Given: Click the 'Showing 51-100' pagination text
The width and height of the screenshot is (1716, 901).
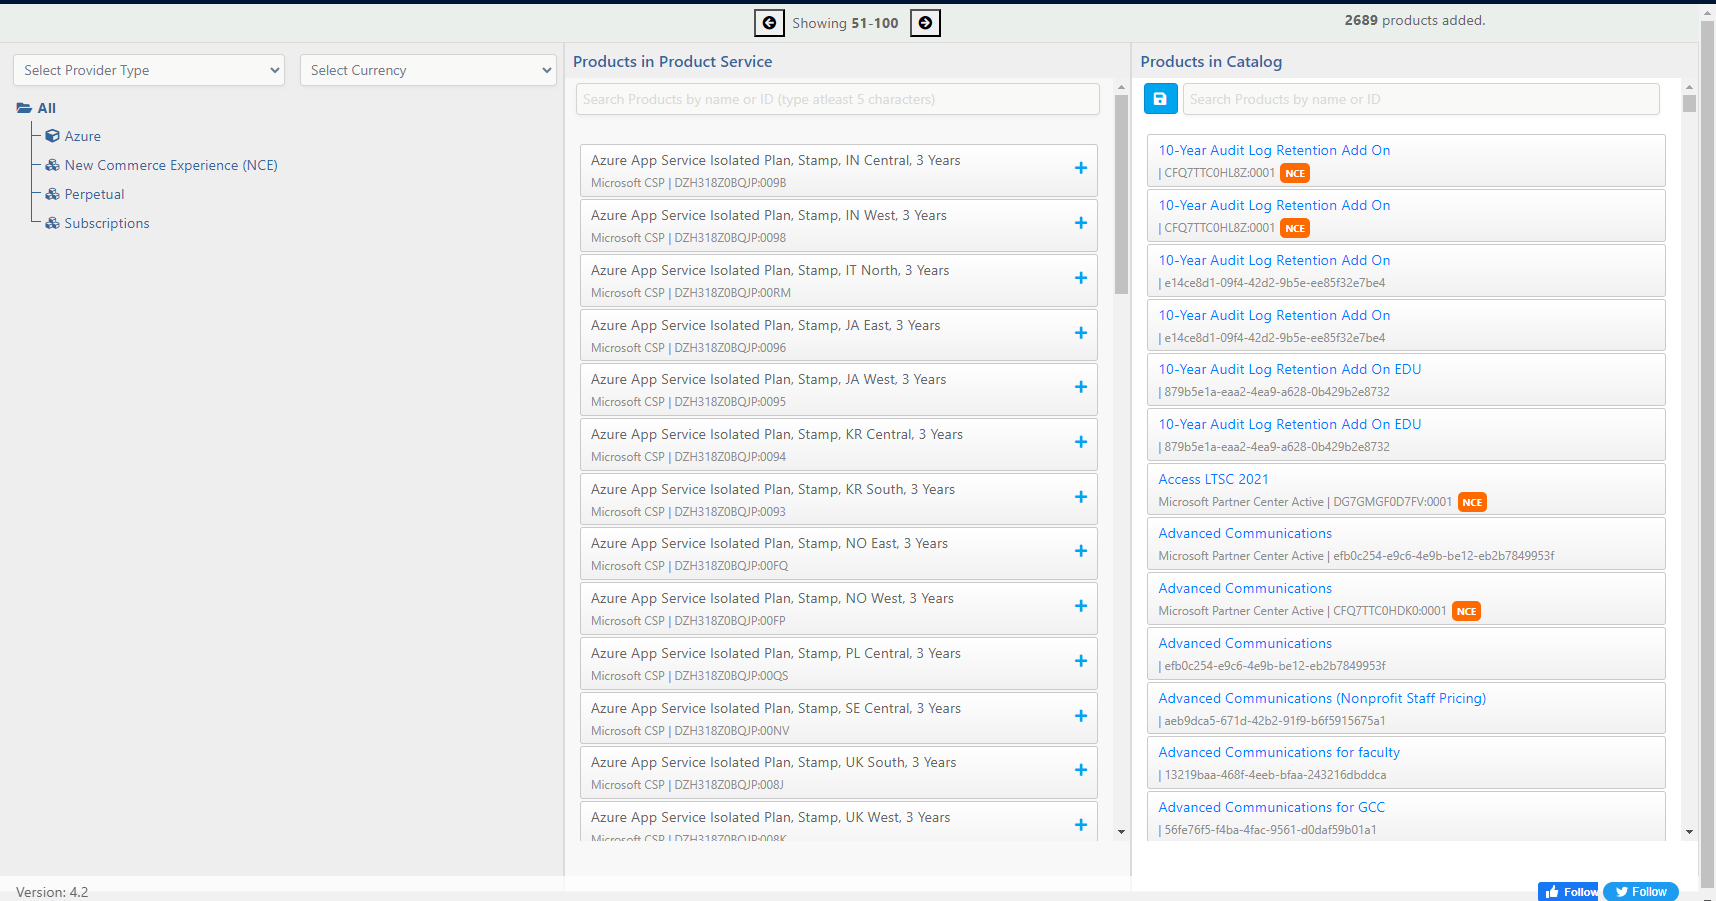Looking at the screenshot, I should 845,23.
